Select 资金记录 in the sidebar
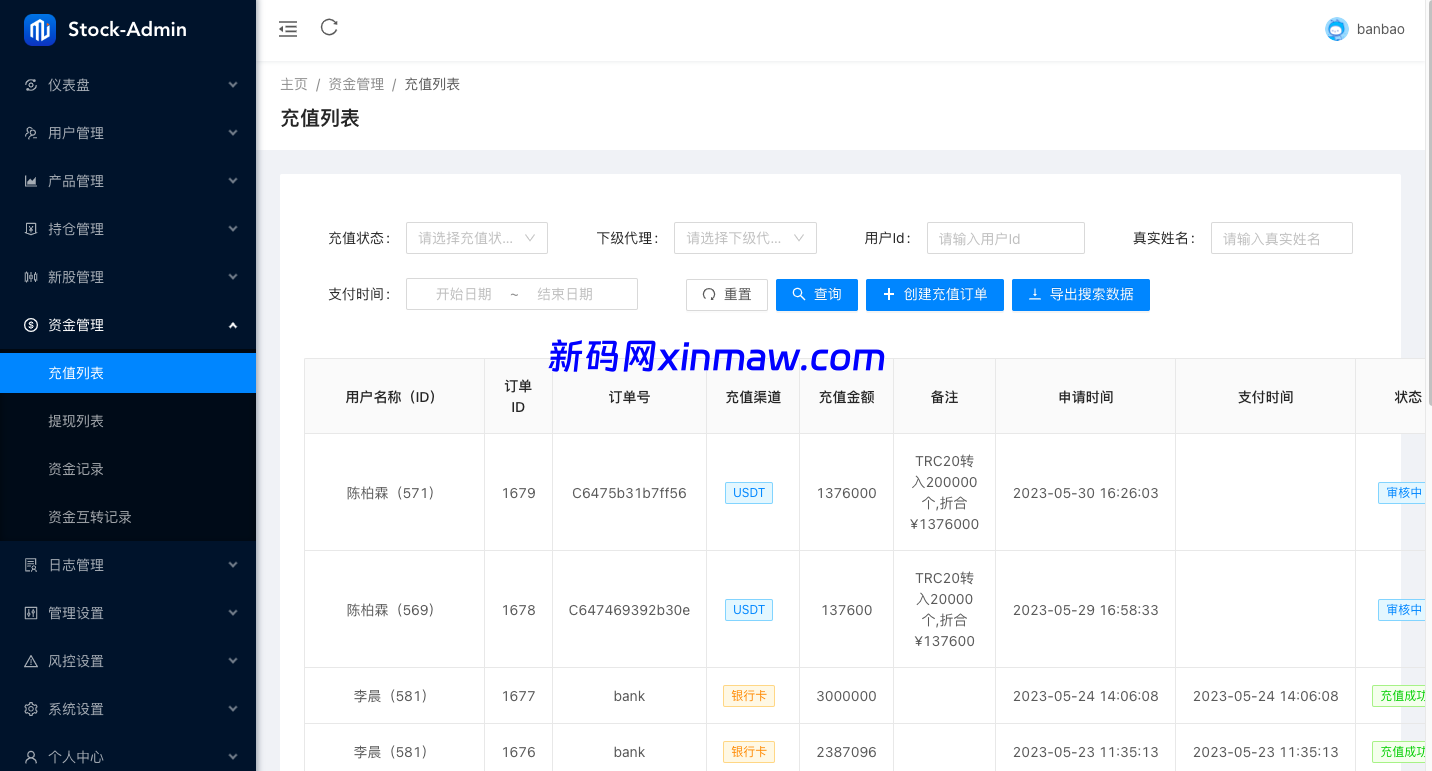The height and width of the screenshot is (771, 1432). (x=76, y=469)
